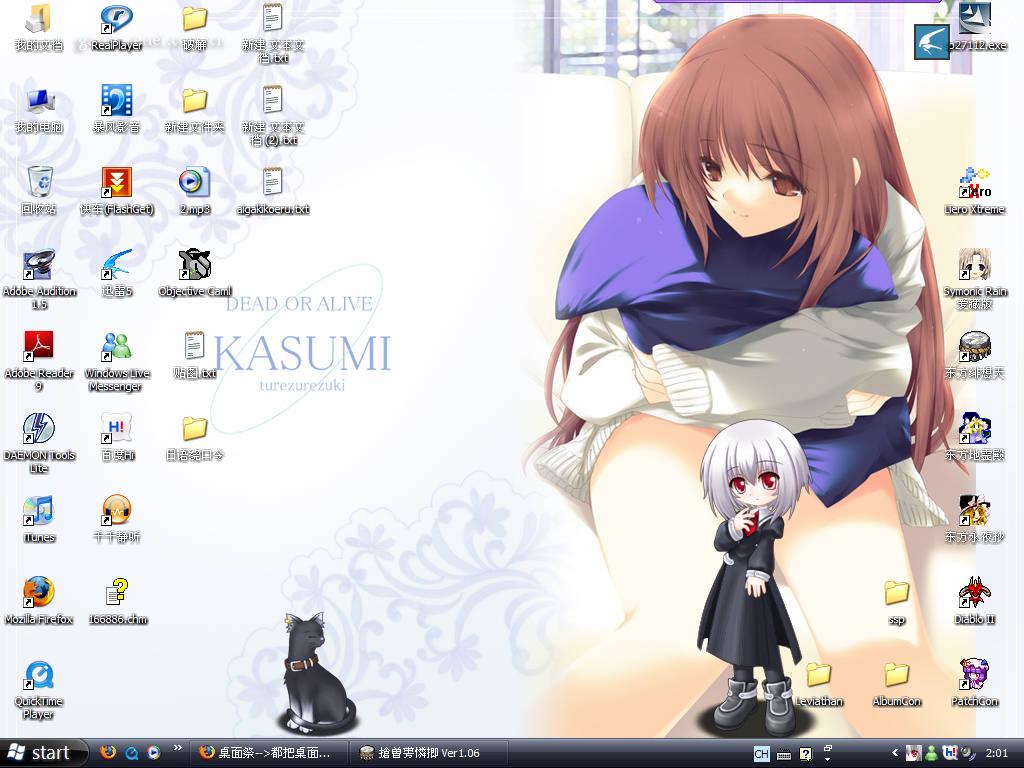Select the 东方地灵殿 game shortcut
This screenshot has width=1024, height=768.
coord(974,438)
